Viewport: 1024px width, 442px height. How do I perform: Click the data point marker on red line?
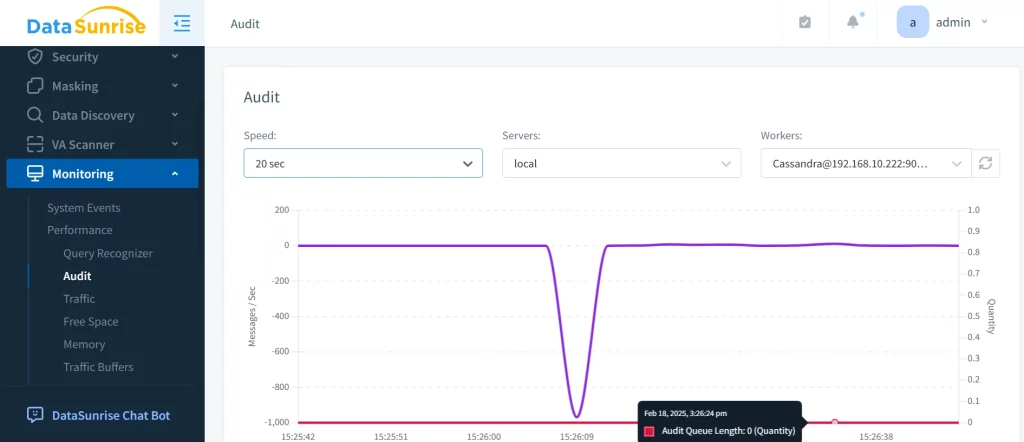pos(835,422)
